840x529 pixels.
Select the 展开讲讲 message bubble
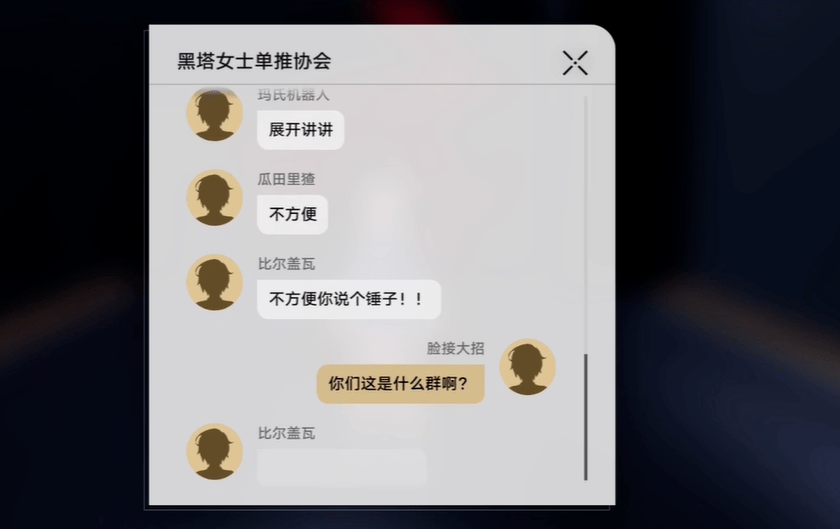301,130
